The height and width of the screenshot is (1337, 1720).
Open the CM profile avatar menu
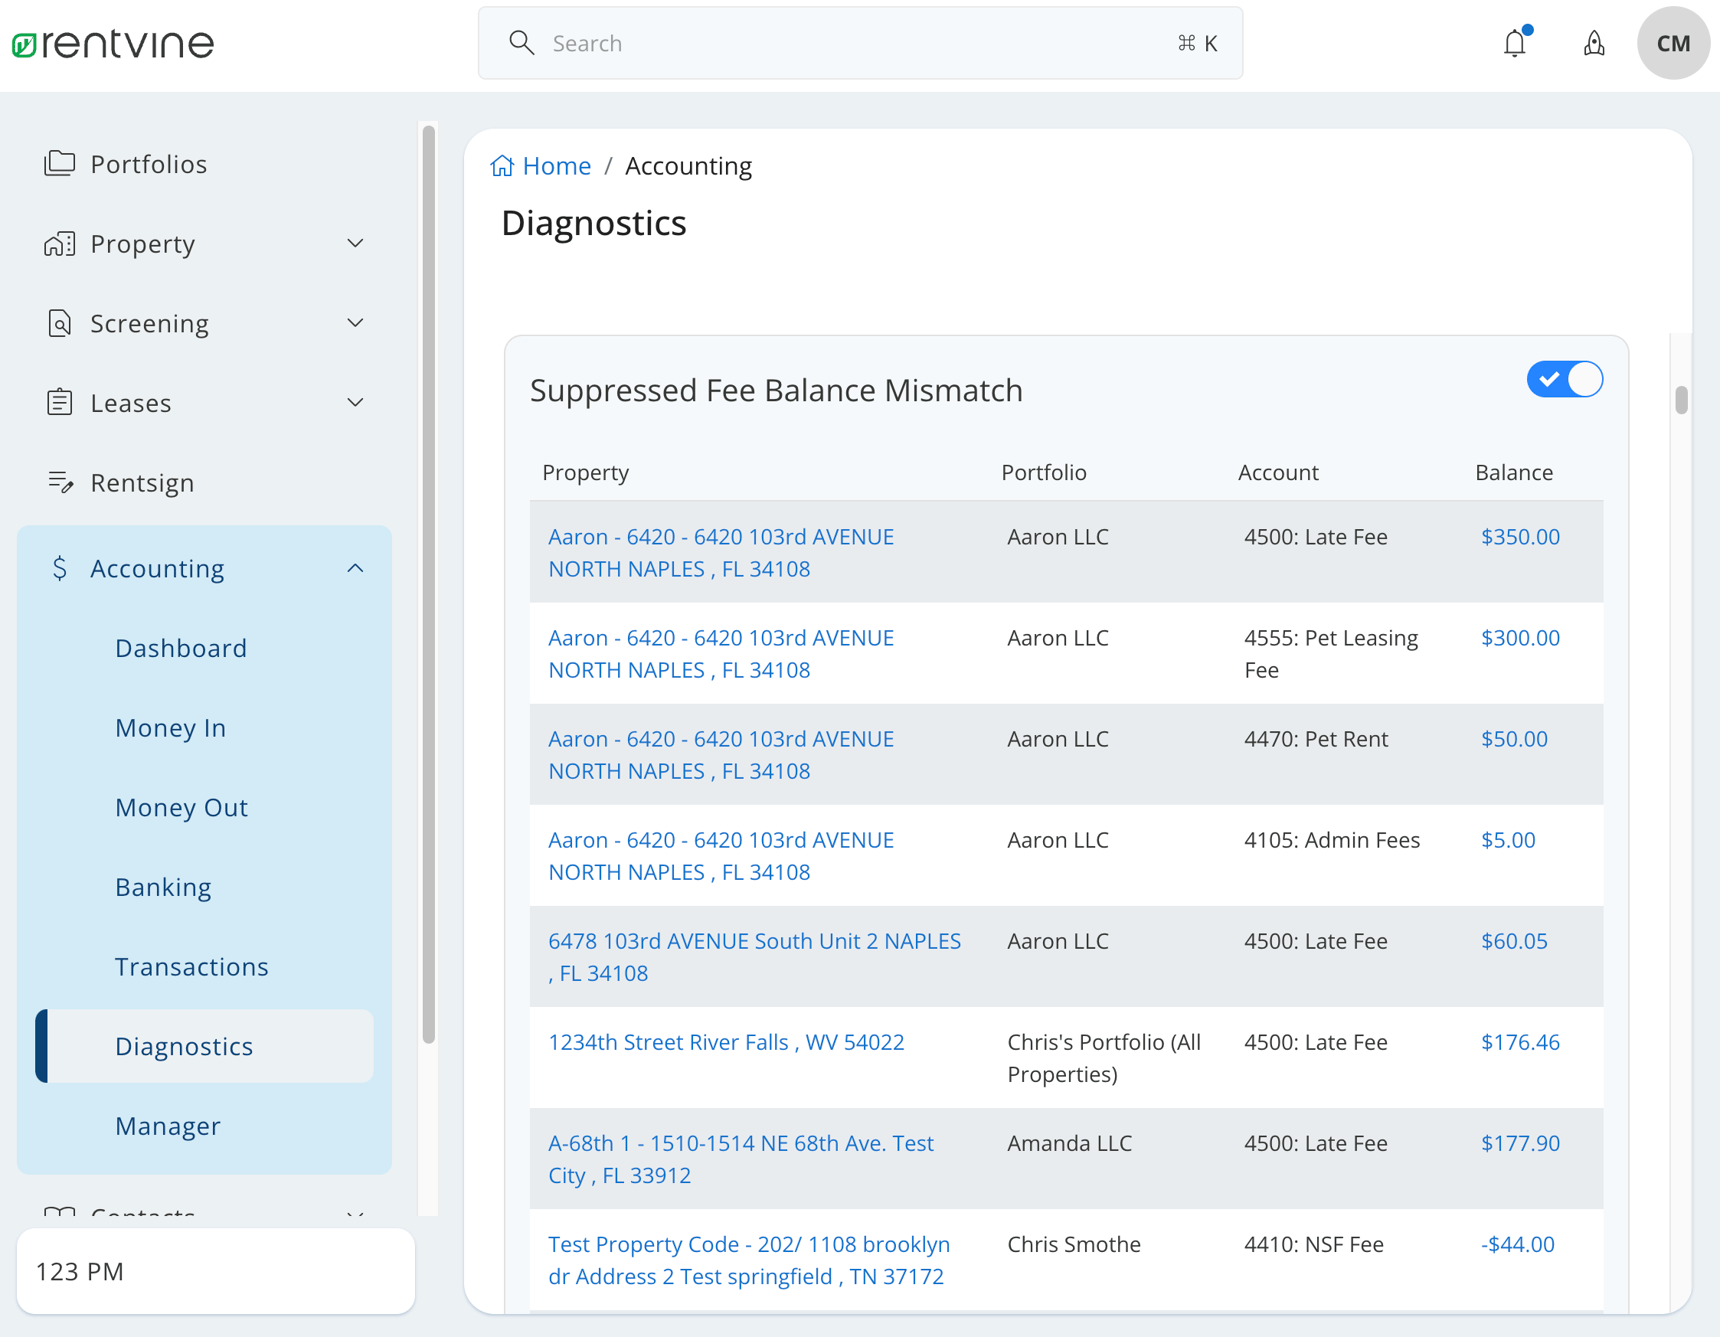pos(1671,43)
